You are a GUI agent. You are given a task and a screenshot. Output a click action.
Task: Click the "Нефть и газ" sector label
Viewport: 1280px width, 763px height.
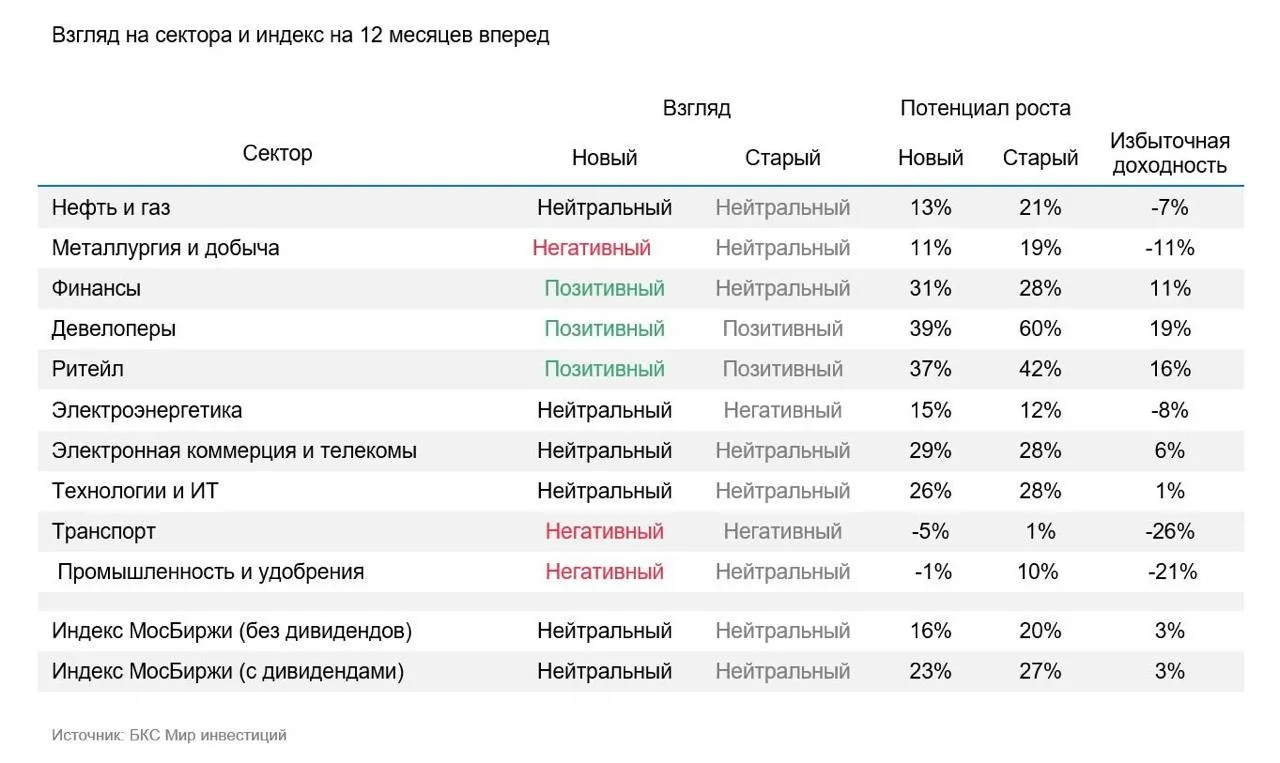coord(111,208)
